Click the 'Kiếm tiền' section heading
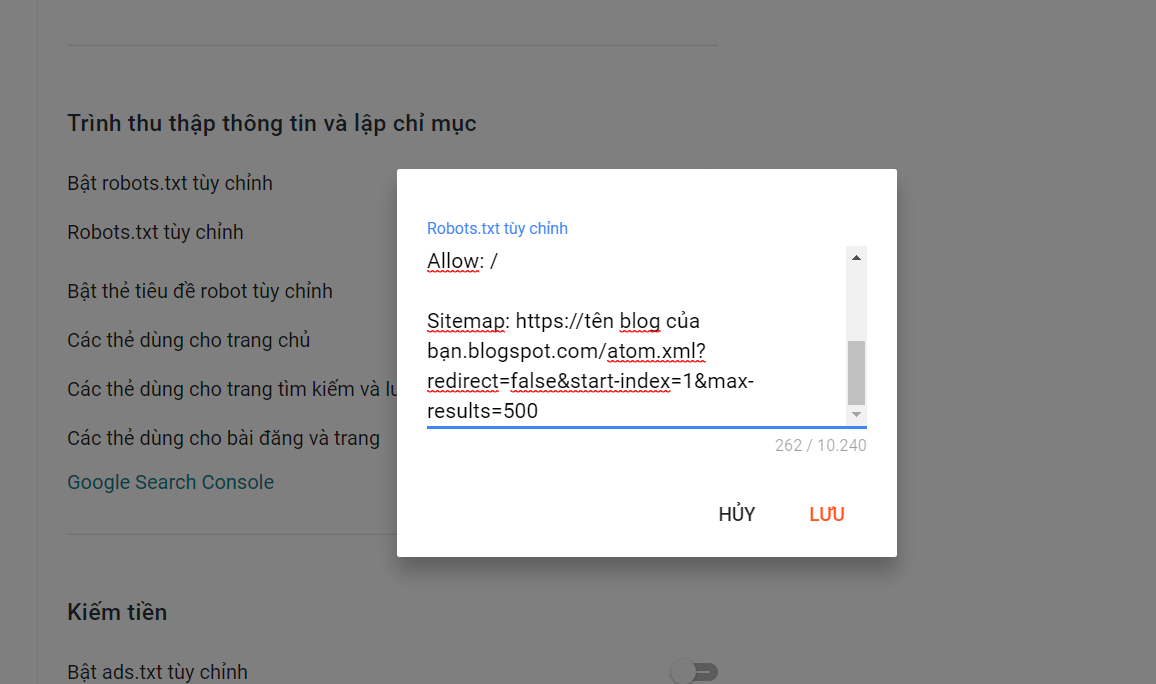 click(117, 612)
